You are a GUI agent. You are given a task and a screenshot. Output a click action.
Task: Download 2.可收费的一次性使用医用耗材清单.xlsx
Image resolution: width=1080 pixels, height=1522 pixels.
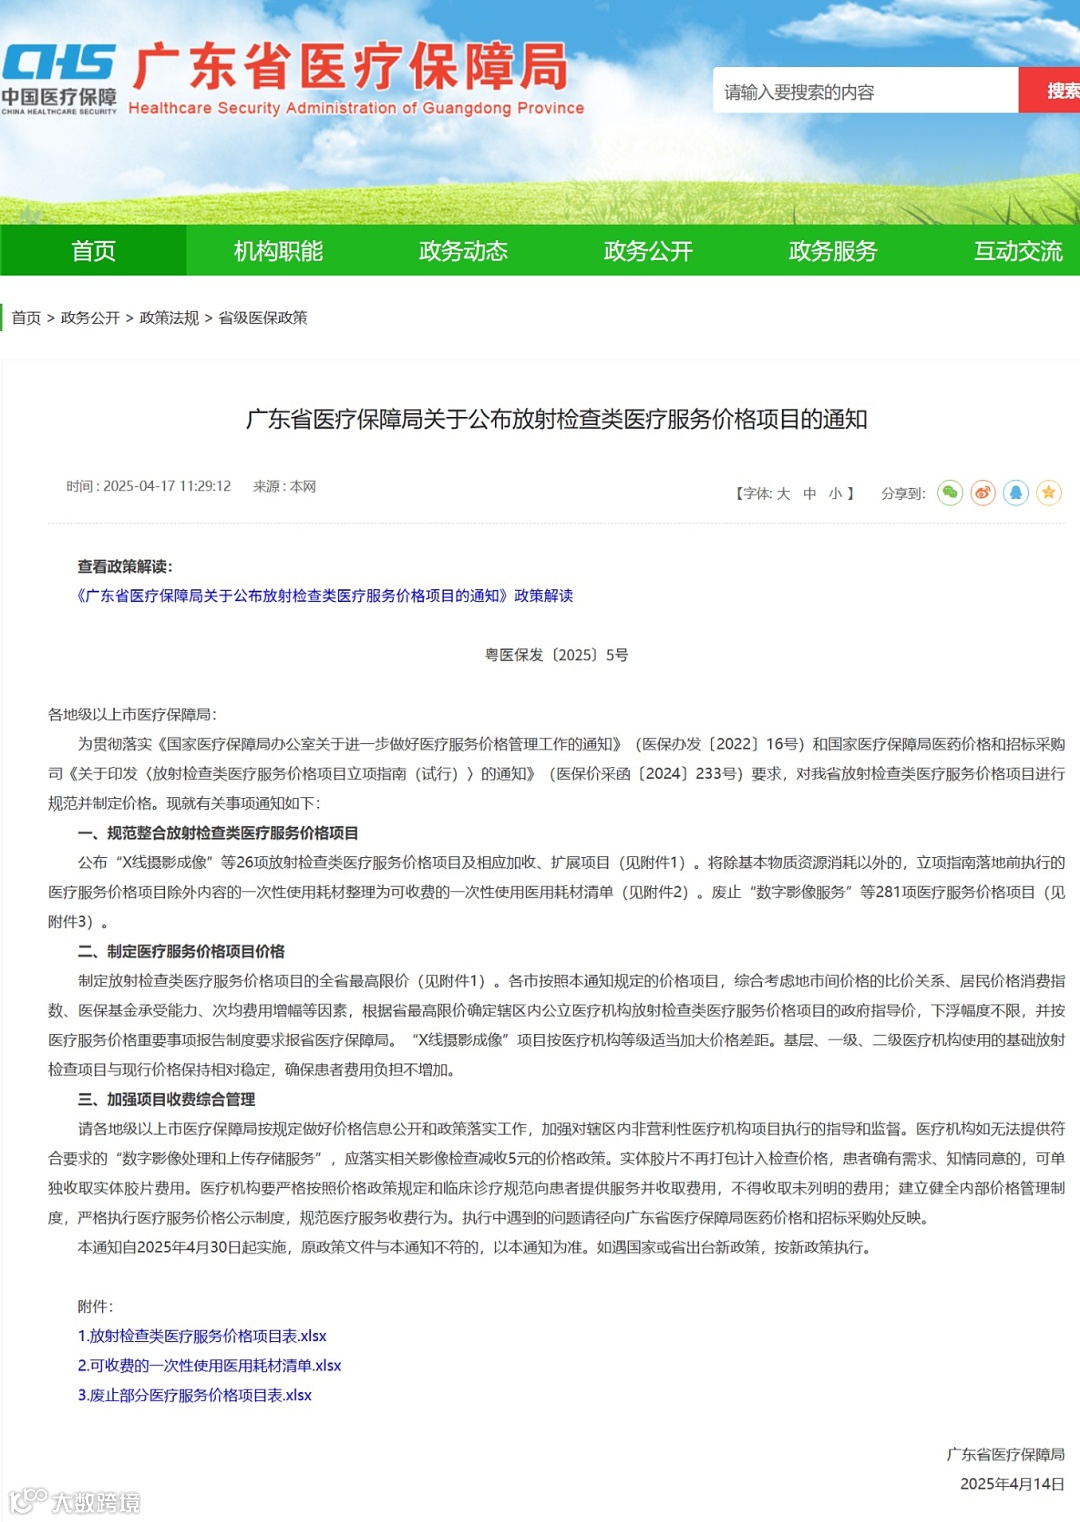[x=210, y=1366]
